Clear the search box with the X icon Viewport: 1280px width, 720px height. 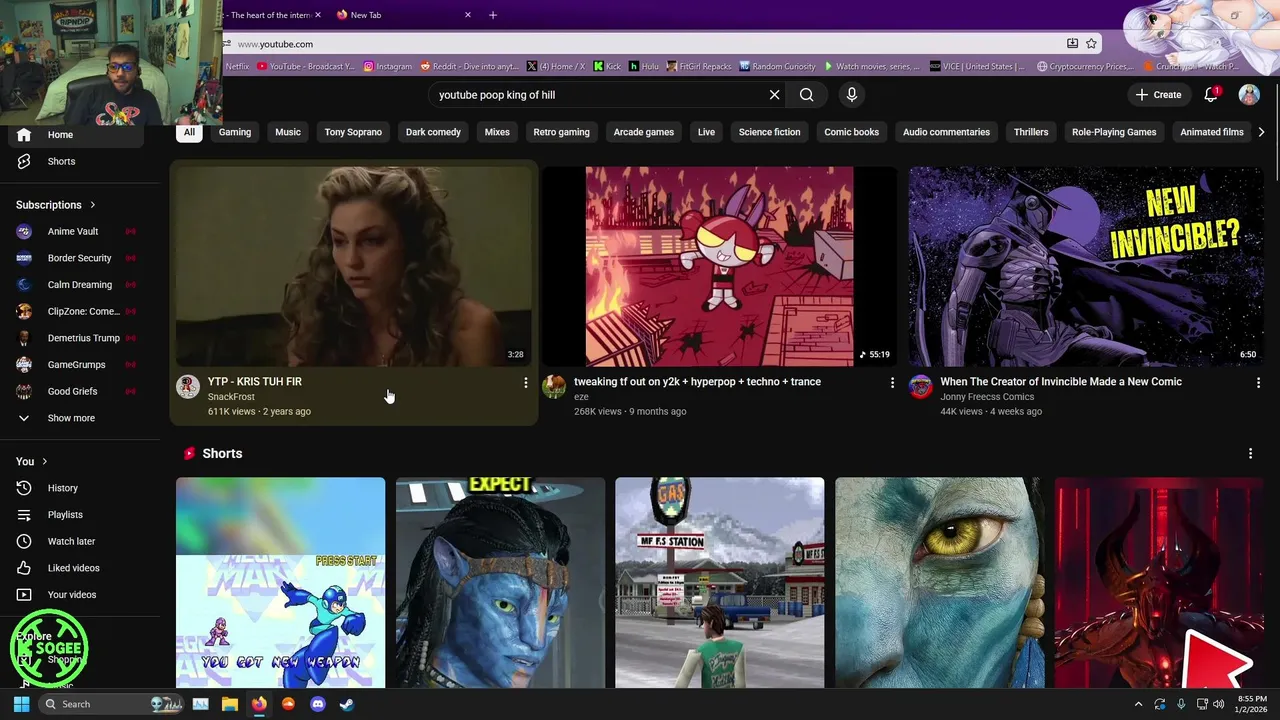(x=774, y=95)
